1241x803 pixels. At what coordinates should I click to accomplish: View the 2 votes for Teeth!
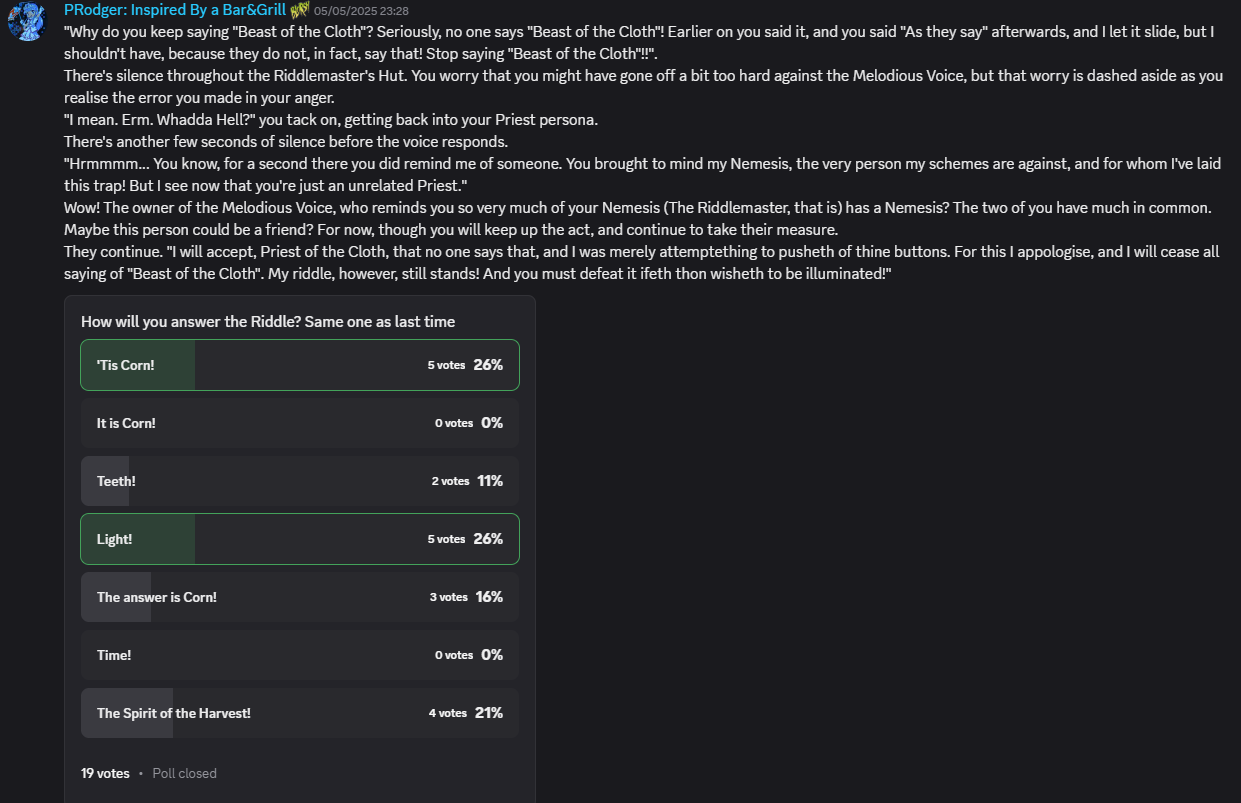click(x=450, y=481)
